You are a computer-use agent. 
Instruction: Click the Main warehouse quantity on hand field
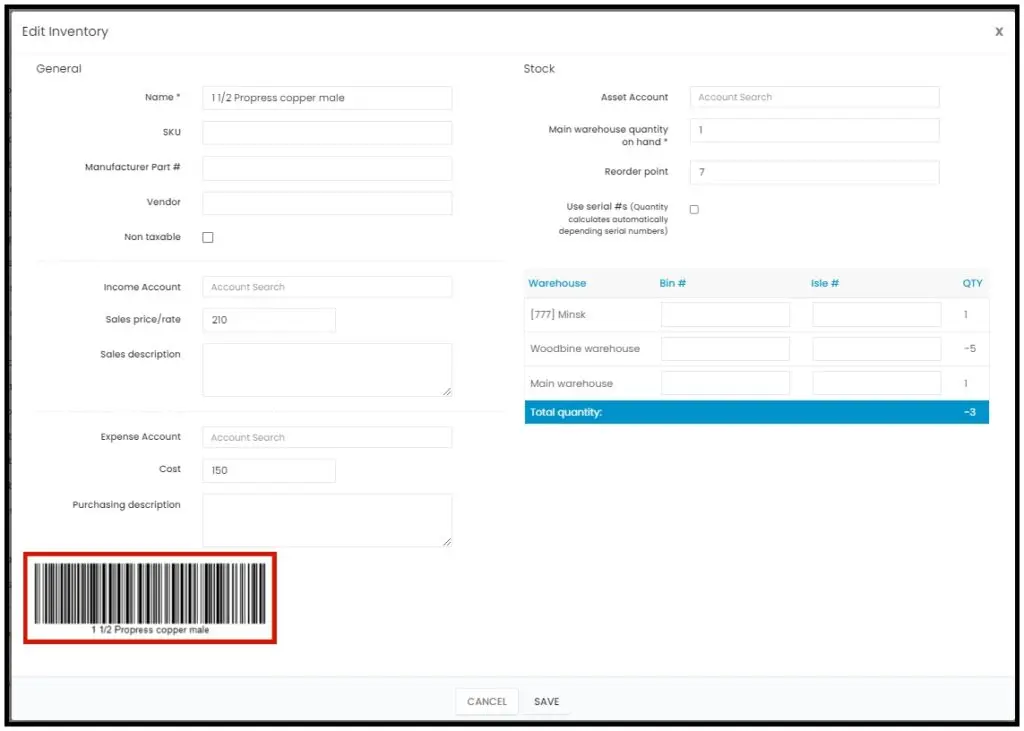click(x=814, y=130)
